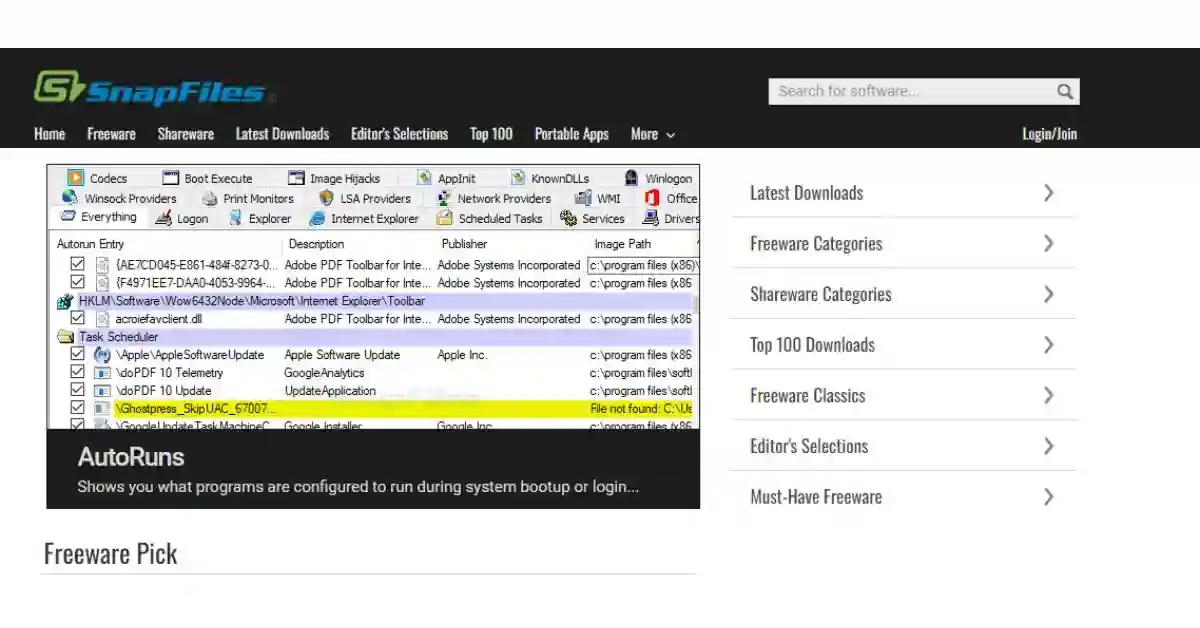The image size is (1200, 628).
Task: Click the WMI tab icon
Action: (x=583, y=198)
